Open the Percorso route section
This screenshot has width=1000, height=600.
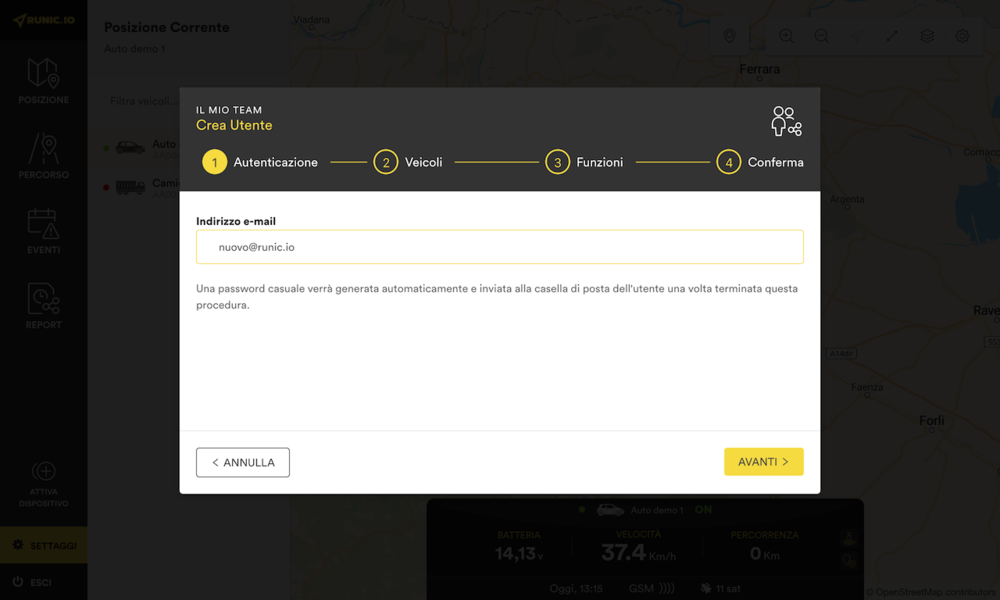(43, 156)
